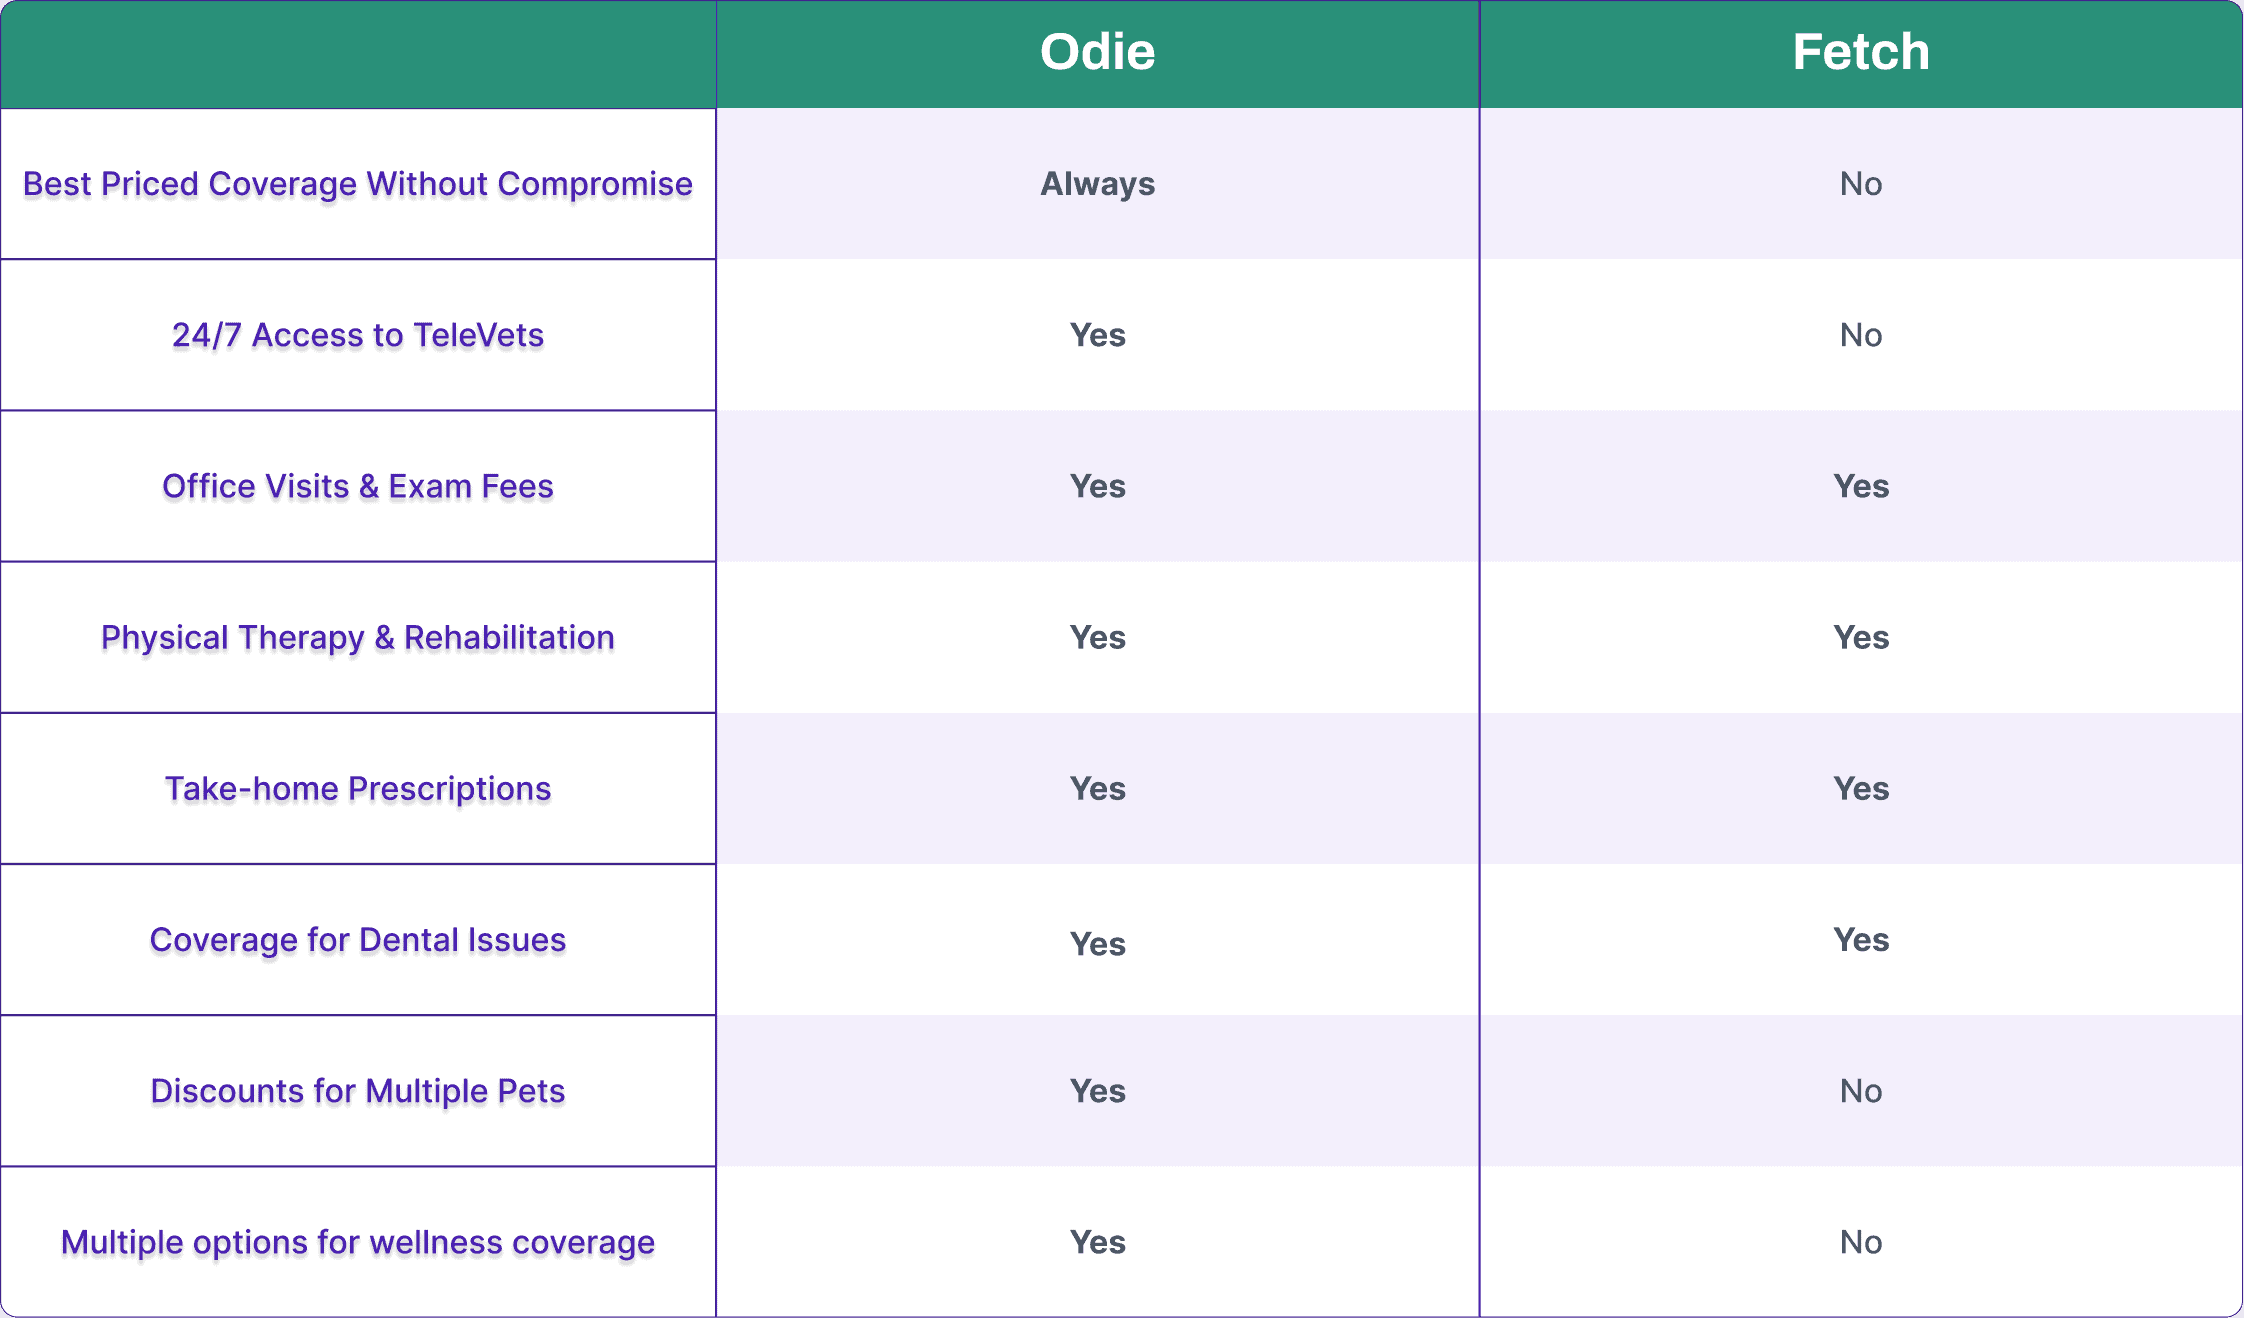Select Discounts for Multiple Pets label
This screenshot has height=1318, width=2244.
point(358,1091)
